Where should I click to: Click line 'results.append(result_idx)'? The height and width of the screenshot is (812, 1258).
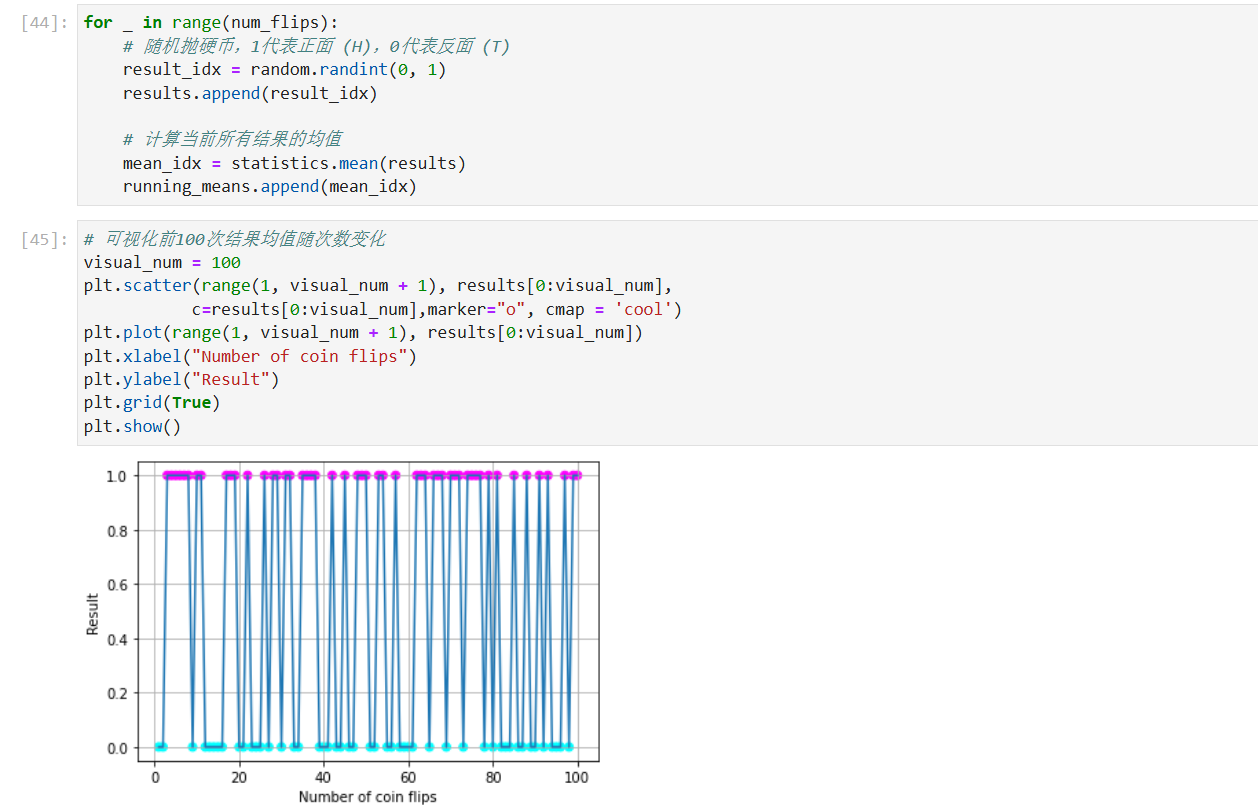(x=250, y=94)
